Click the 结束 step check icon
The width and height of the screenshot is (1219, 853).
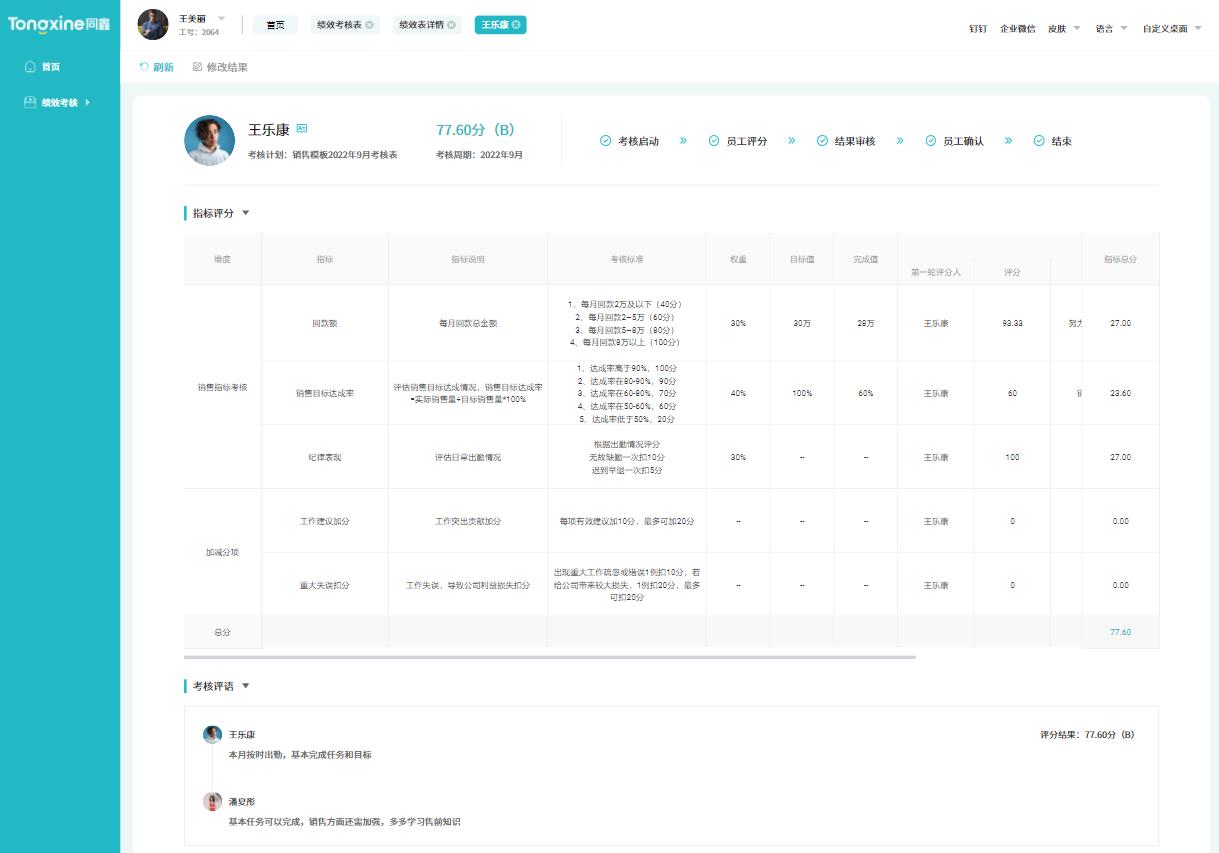[1039, 141]
